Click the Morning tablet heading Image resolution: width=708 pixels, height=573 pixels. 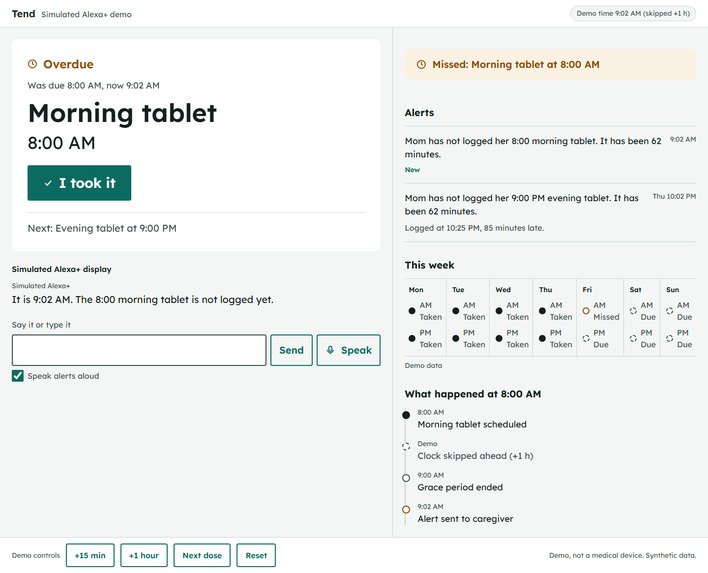[122, 113]
